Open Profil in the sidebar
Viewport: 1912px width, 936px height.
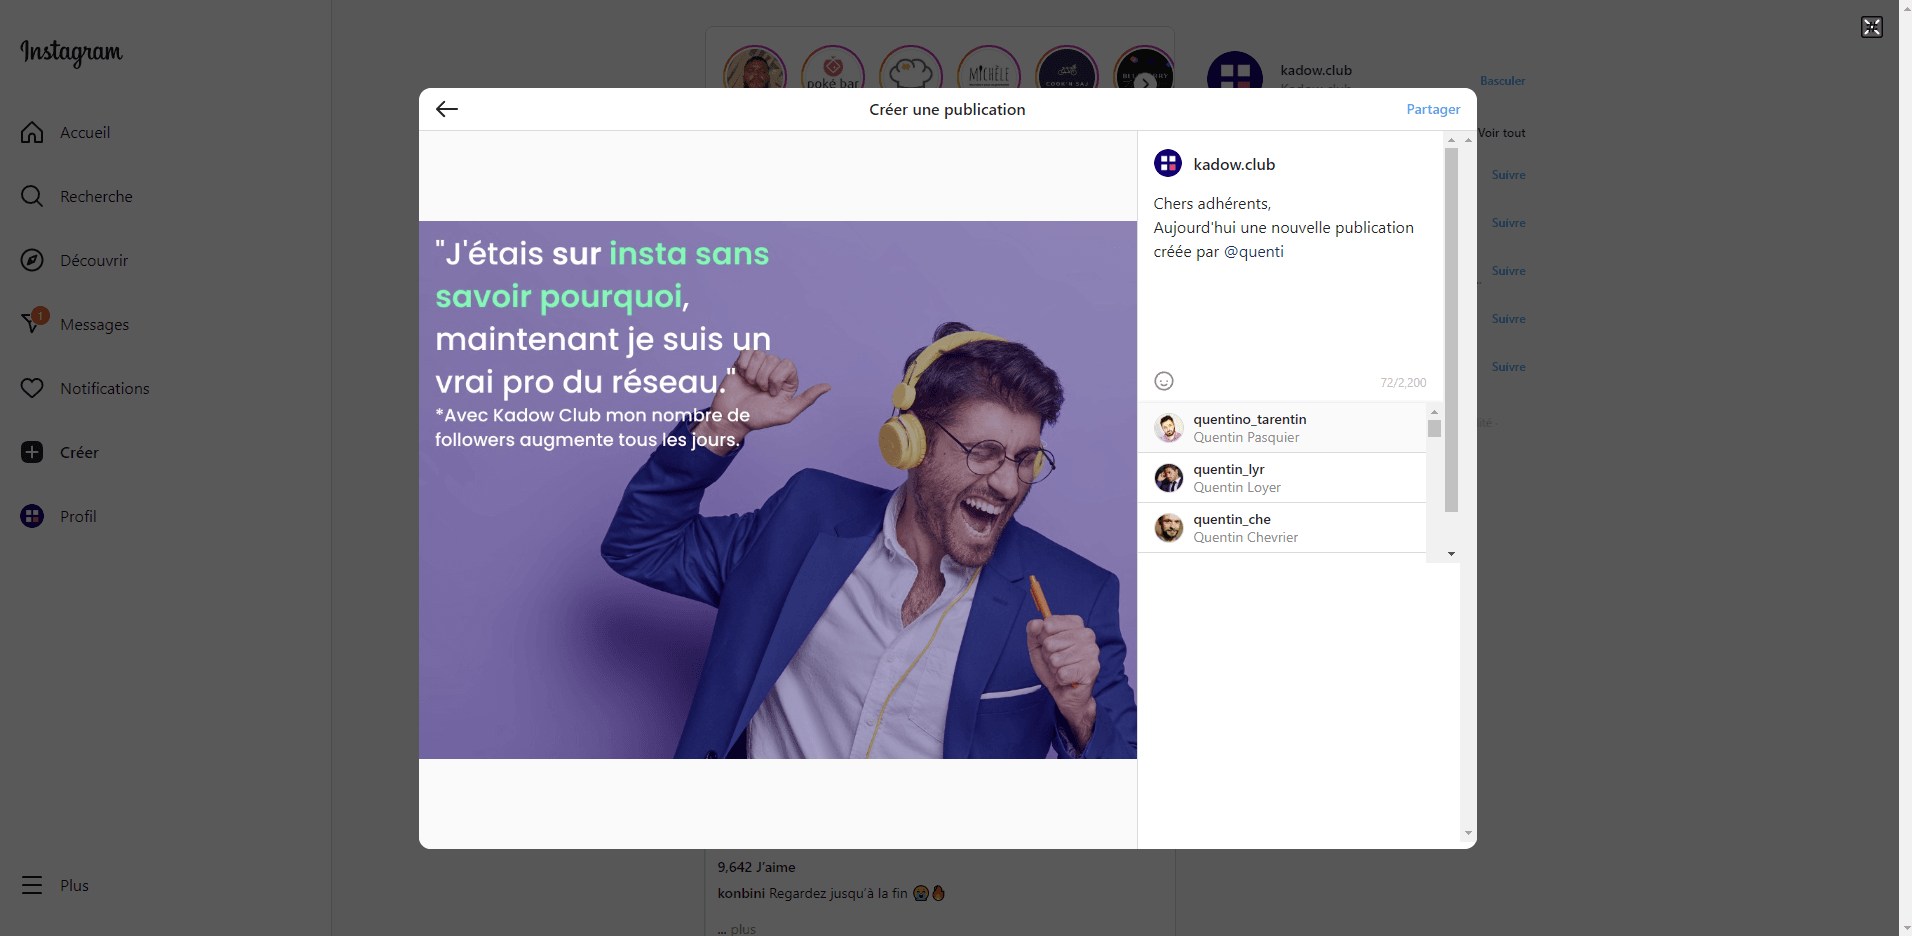point(59,516)
